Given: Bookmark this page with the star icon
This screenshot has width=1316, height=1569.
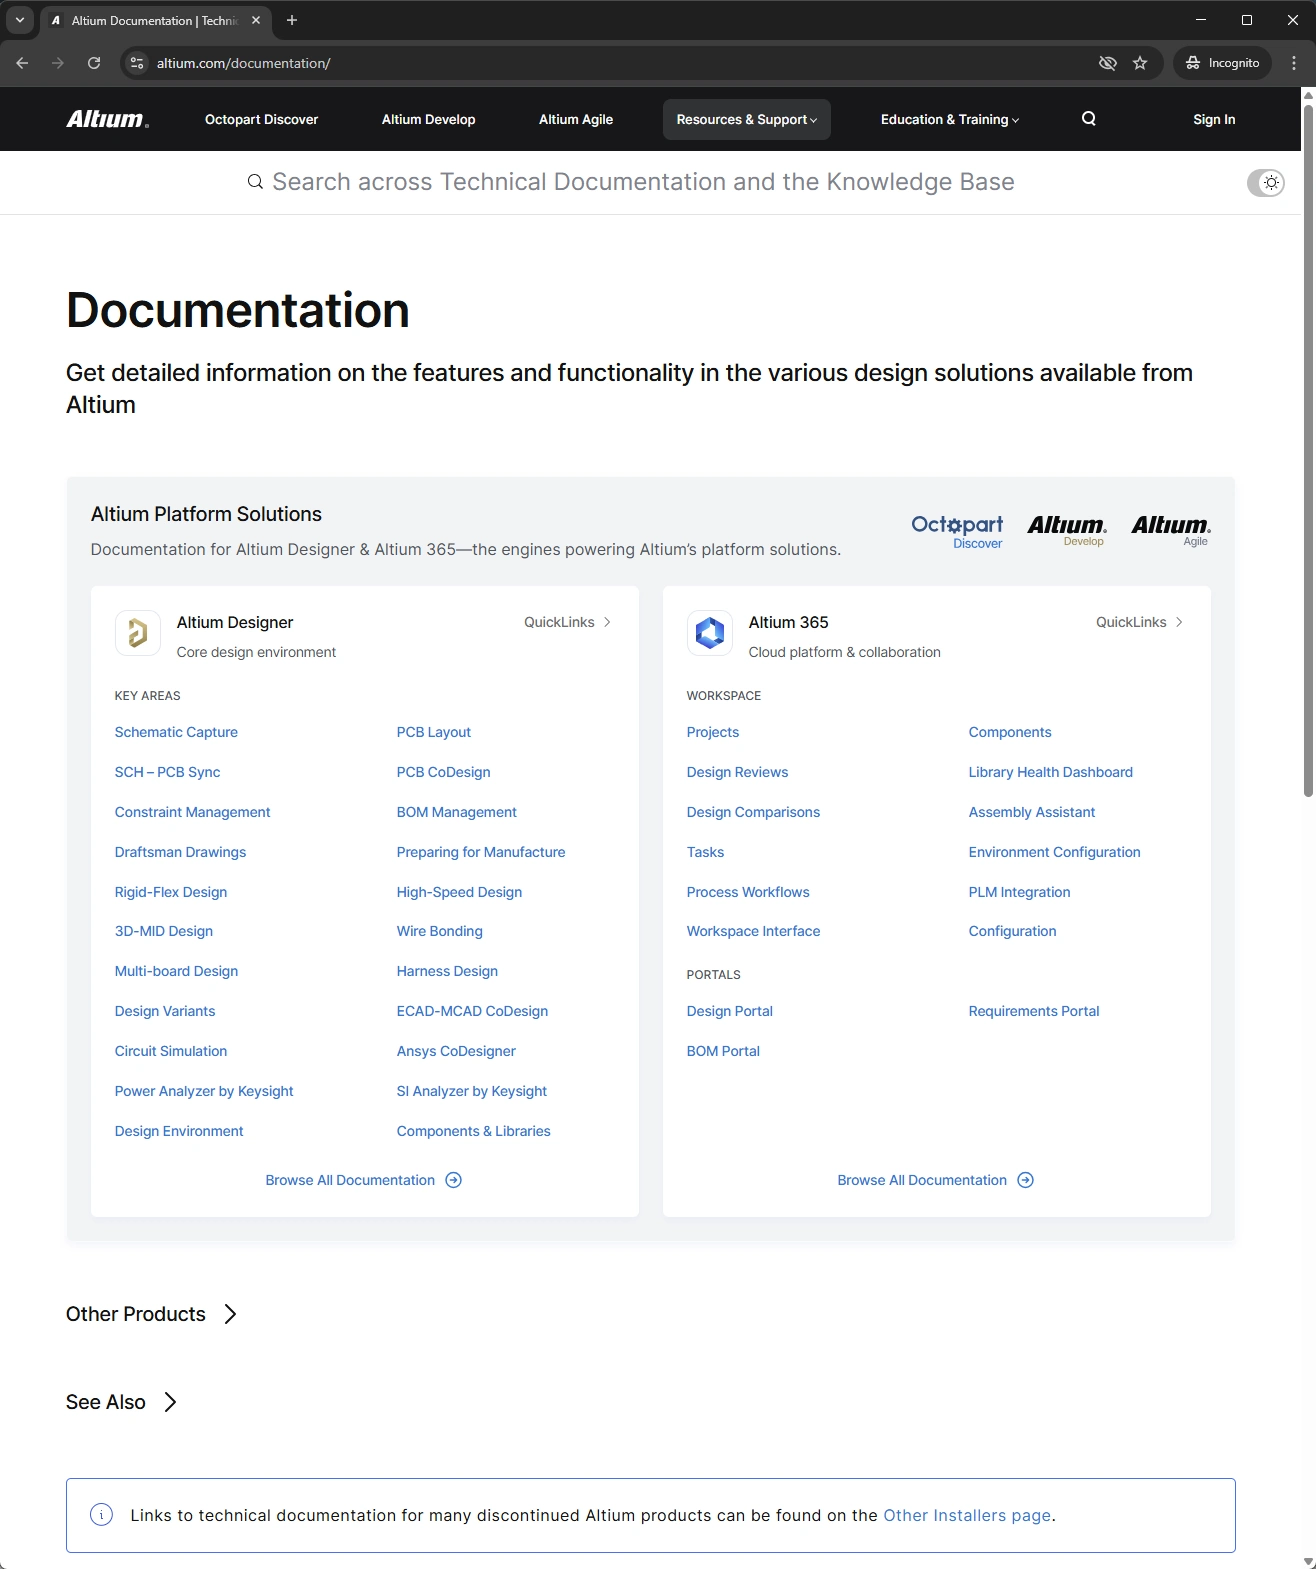Looking at the screenshot, I should coord(1140,63).
